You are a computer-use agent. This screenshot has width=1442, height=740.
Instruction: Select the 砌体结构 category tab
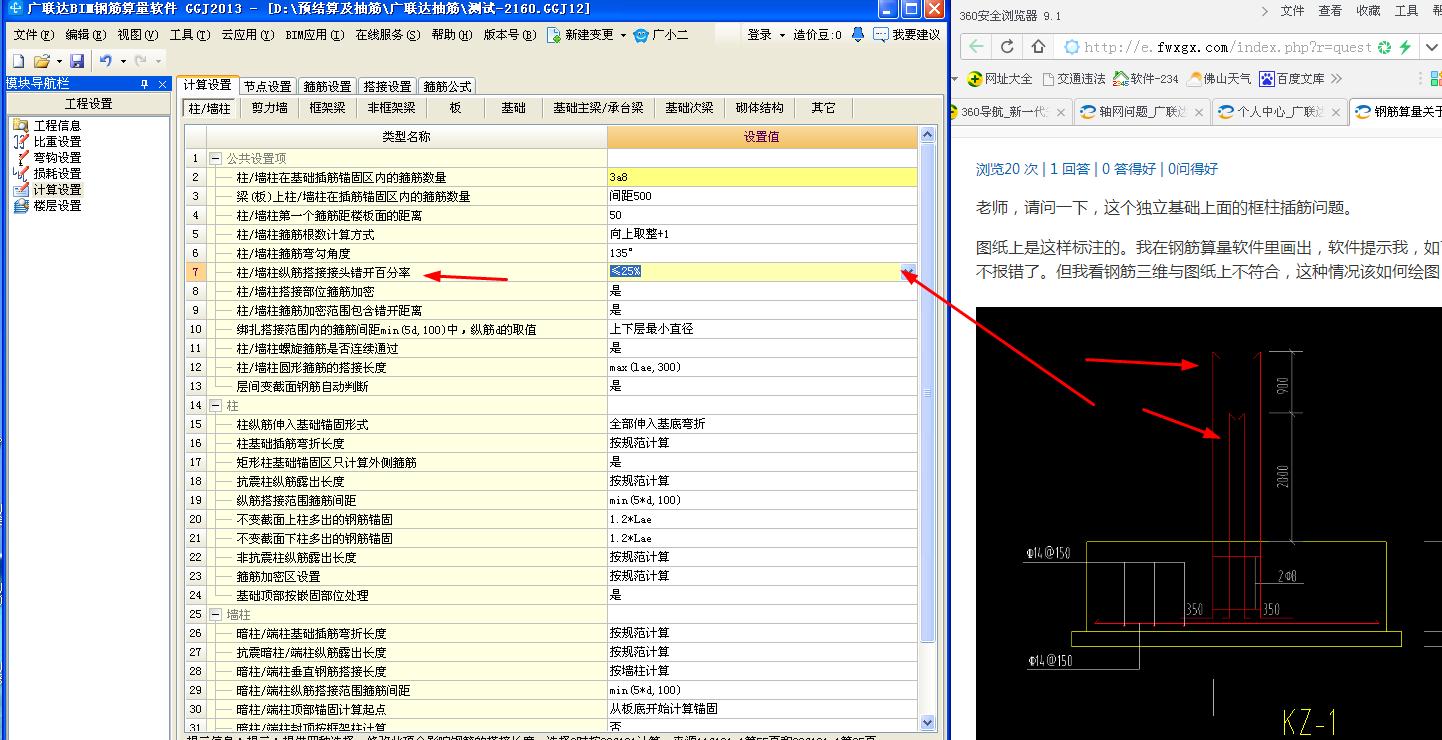click(759, 108)
